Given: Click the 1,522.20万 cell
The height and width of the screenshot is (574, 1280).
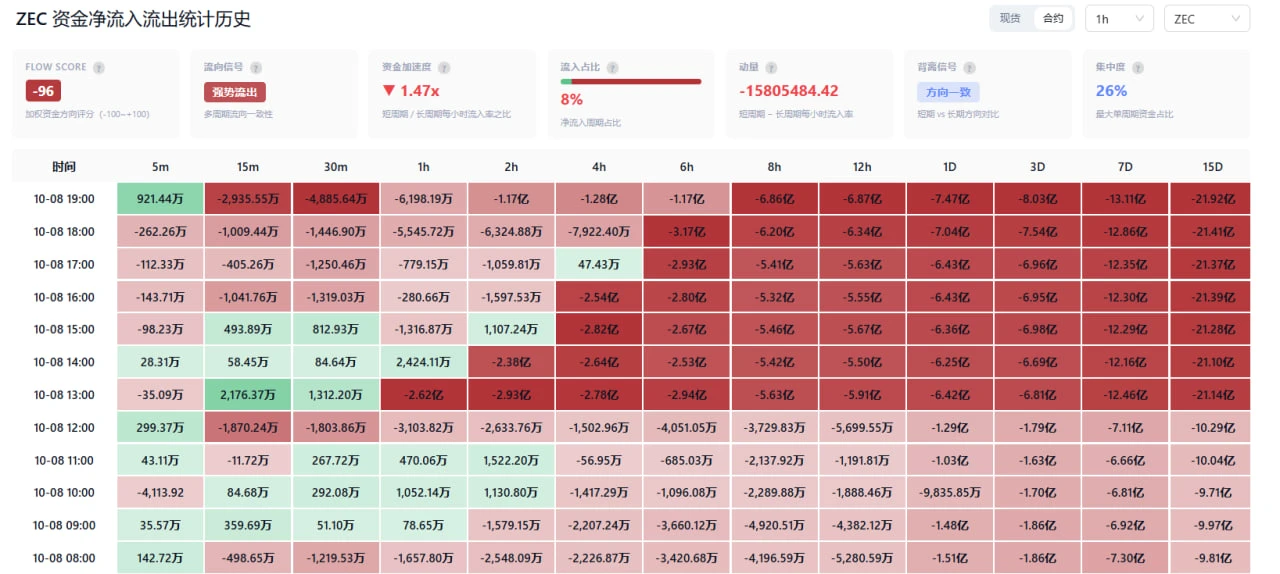Looking at the screenshot, I should [511, 460].
